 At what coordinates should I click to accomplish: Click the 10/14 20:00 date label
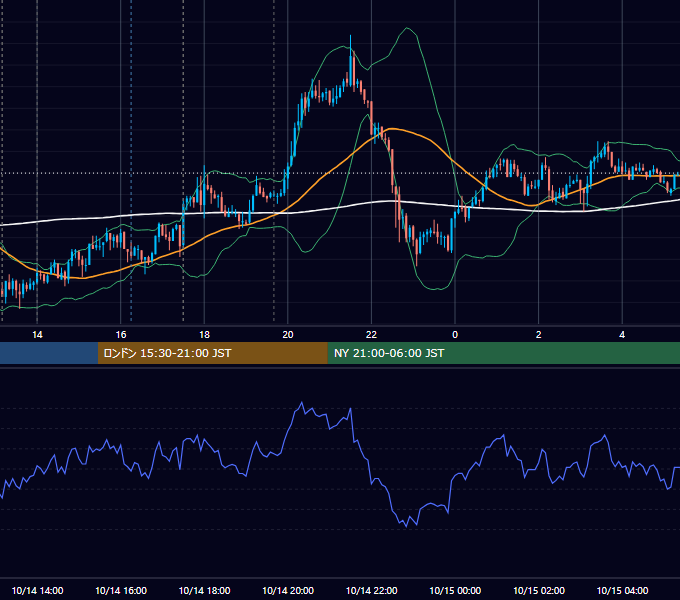tap(288, 590)
